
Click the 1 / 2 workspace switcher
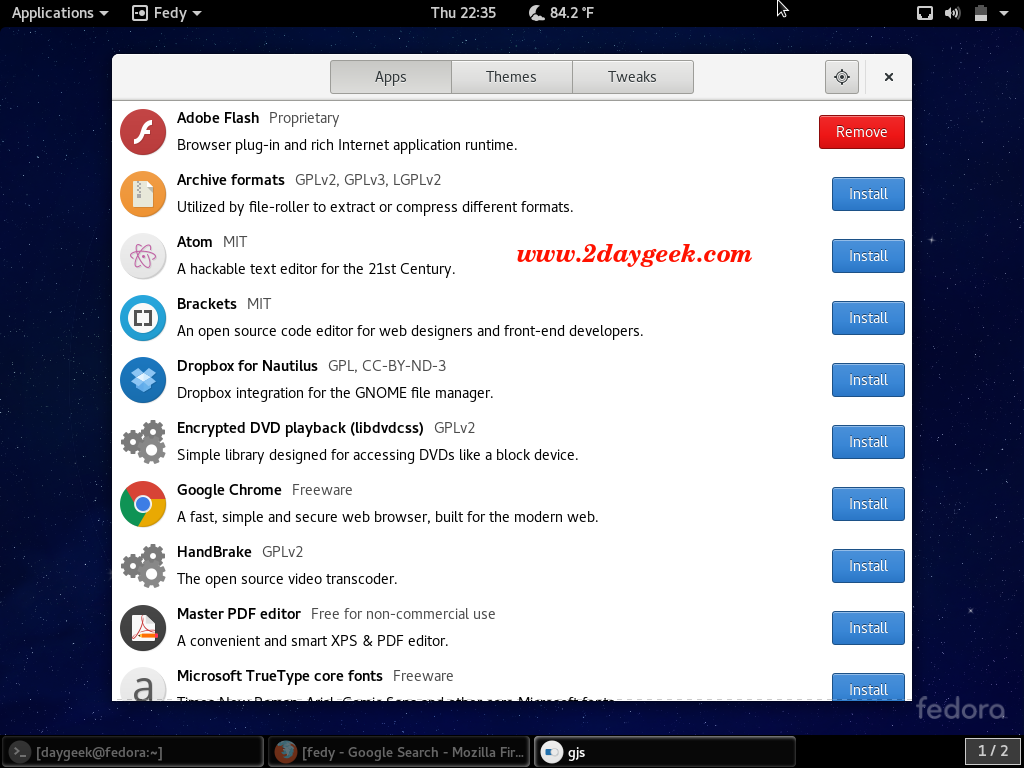click(993, 751)
